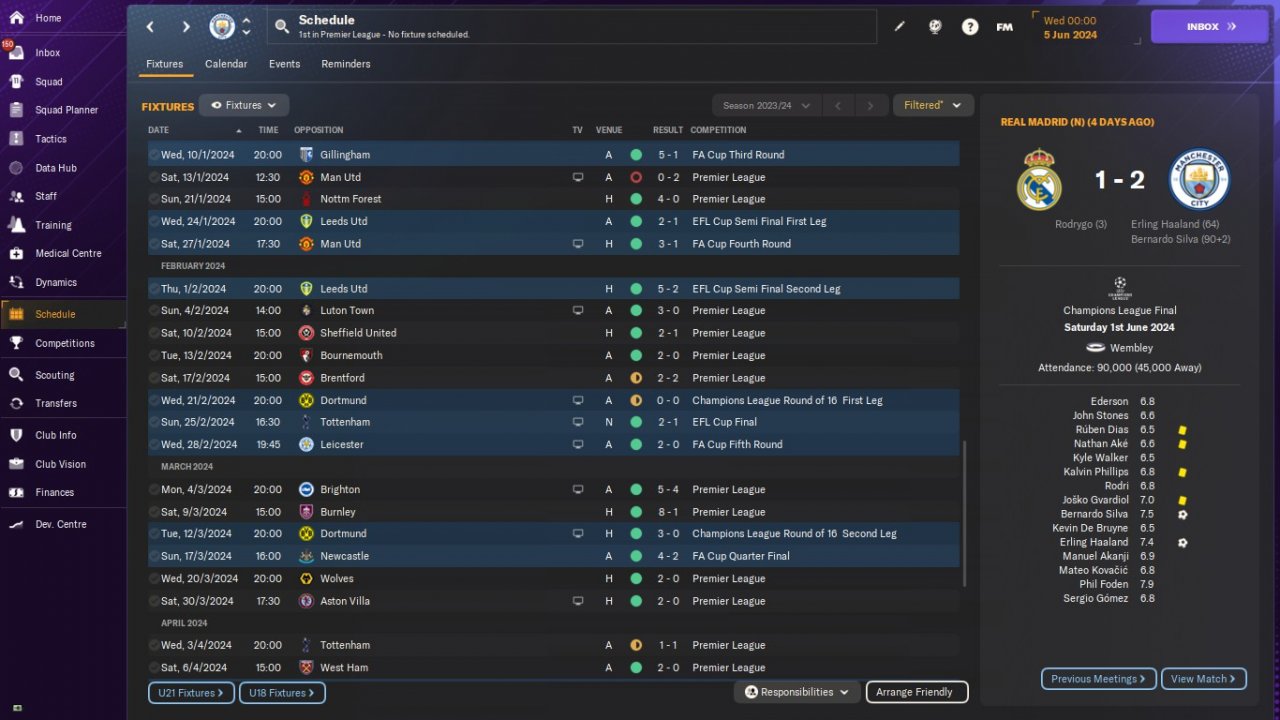Open the FM menu button

1005,27
